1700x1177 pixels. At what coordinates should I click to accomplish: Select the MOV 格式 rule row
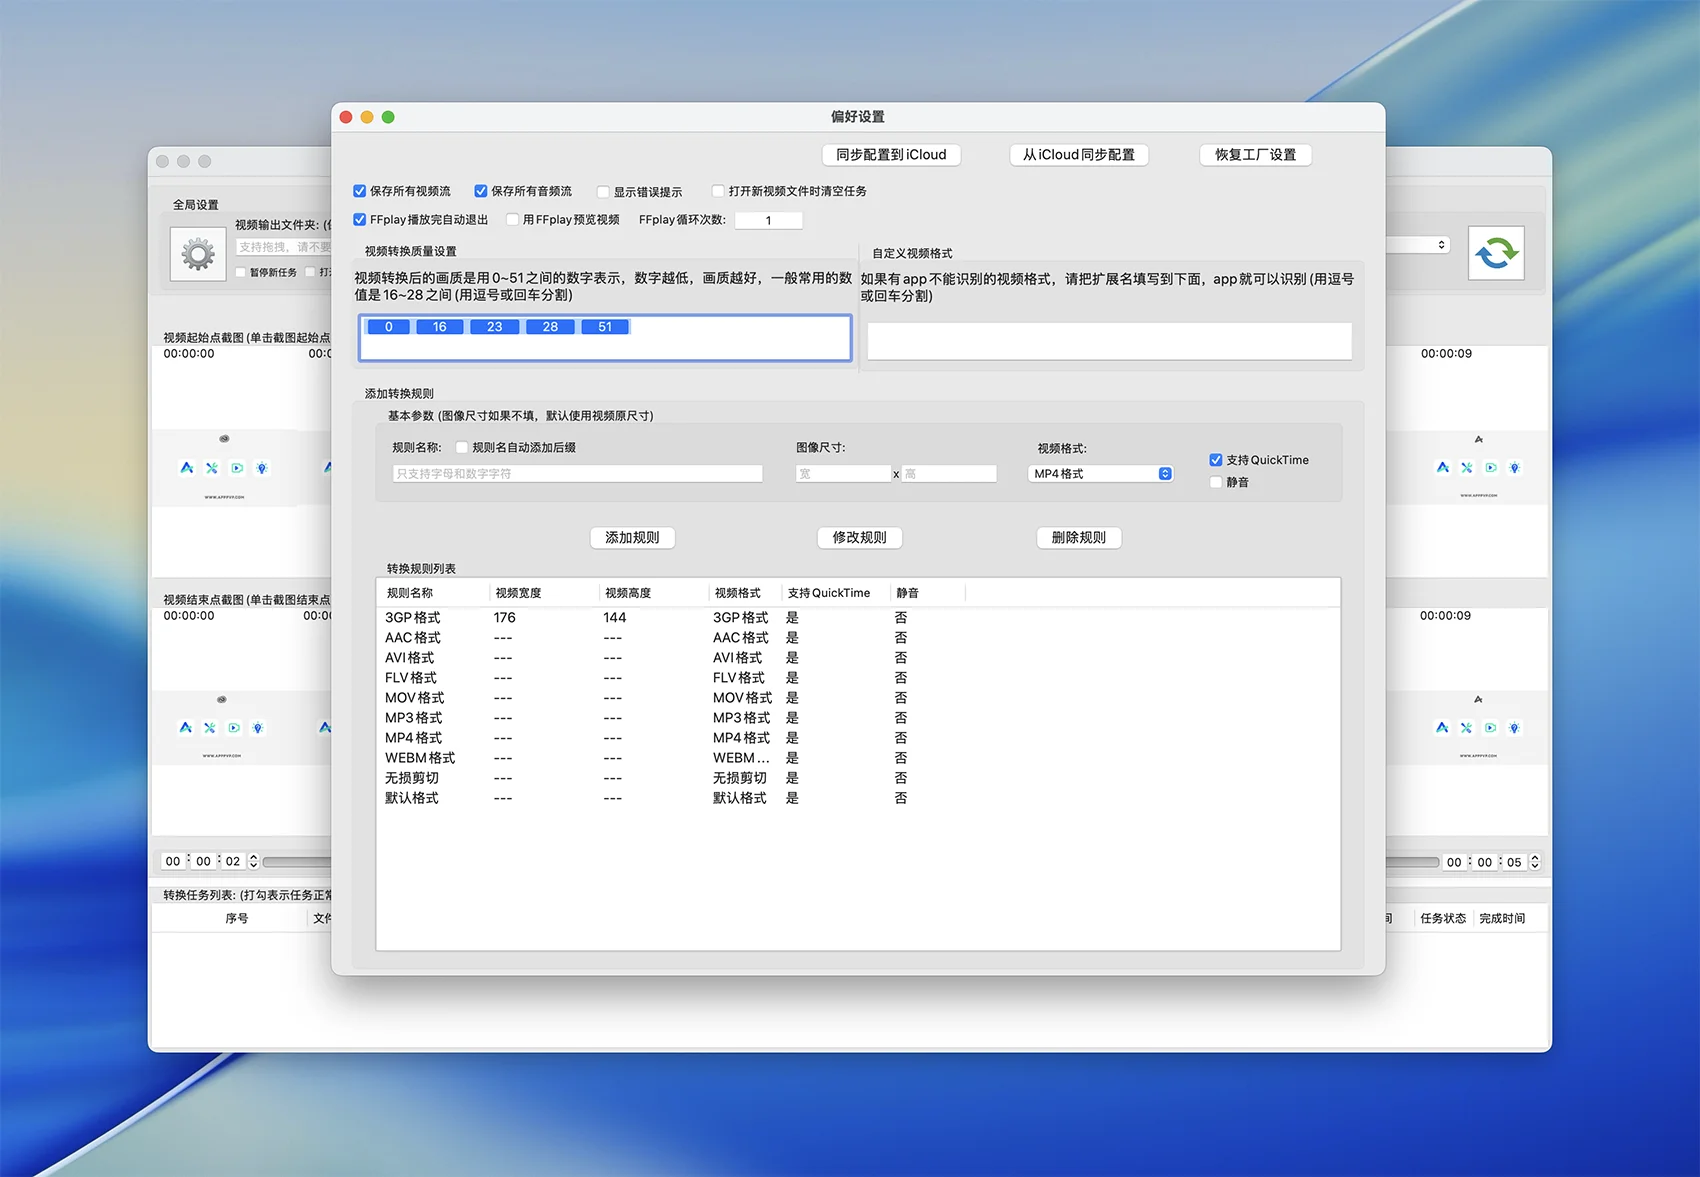tap(415, 698)
